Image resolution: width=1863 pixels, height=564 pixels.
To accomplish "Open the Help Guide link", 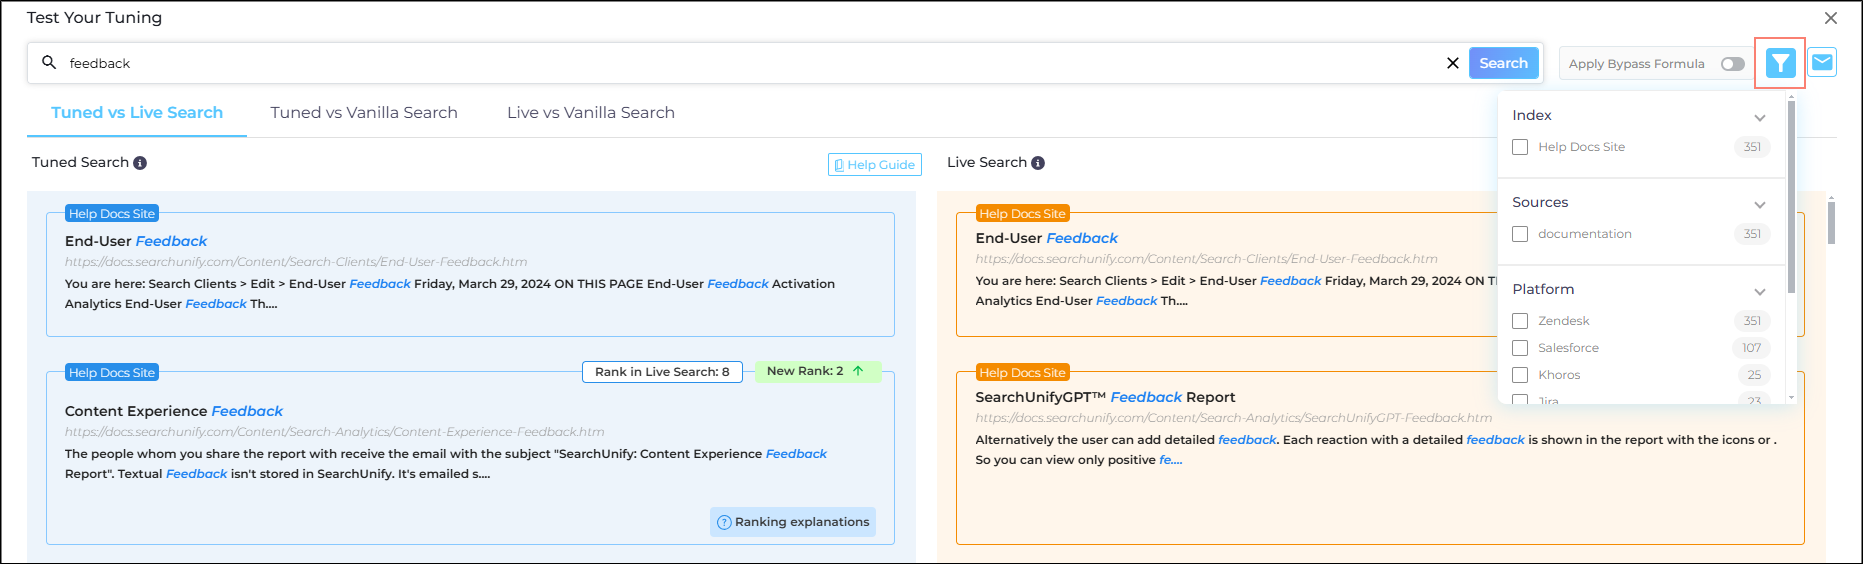I will click(x=874, y=165).
